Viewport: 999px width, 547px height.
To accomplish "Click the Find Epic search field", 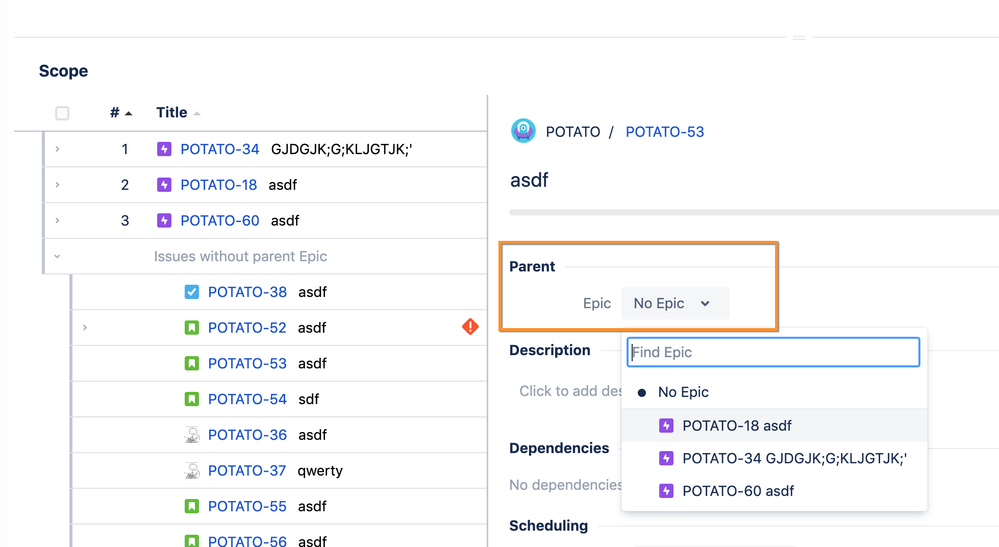I will point(773,352).
